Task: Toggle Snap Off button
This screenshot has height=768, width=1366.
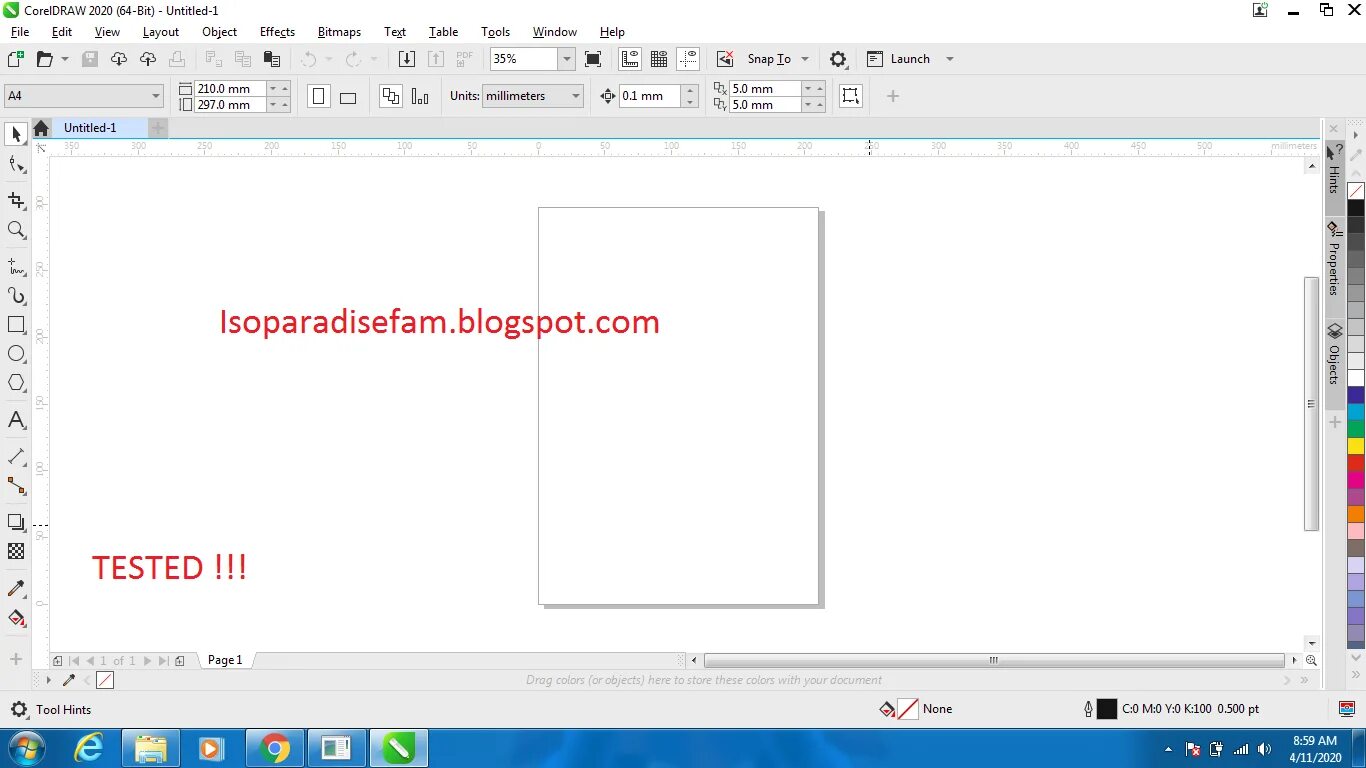Action: (725, 59)
